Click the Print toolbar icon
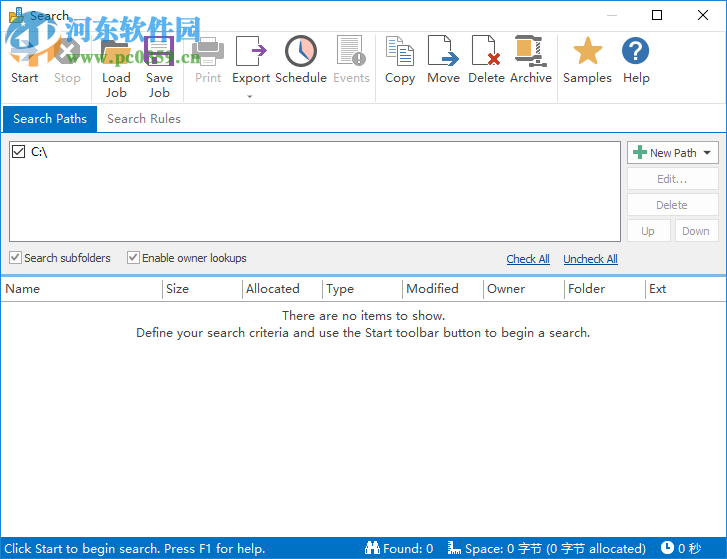727x559 pixels. click(x=208, y=51)
